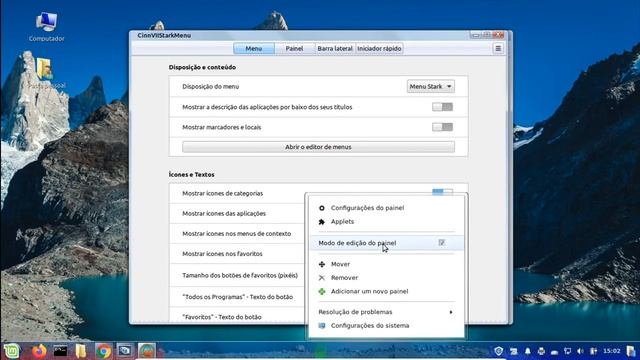Open the Linux Mint start menu
The height and width of the screenshot is (360, 640).
point(11,351)
